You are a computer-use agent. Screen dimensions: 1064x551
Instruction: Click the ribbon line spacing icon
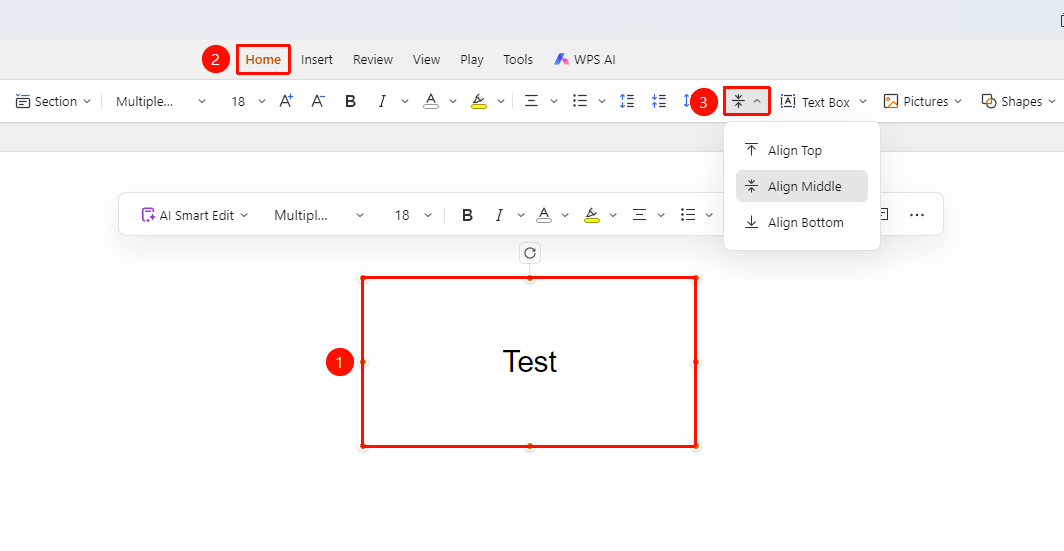click(627, 101)
